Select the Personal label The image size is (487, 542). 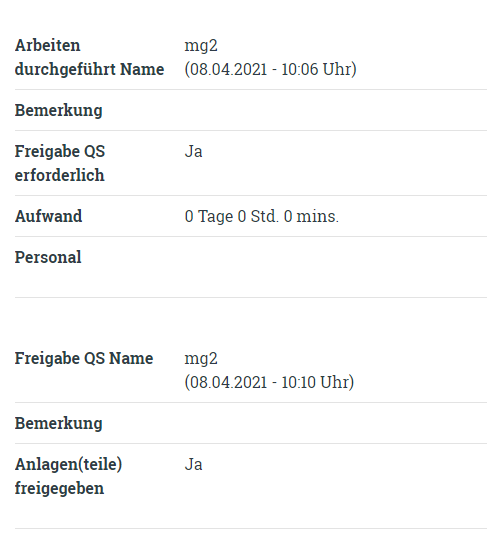(48, 257)
